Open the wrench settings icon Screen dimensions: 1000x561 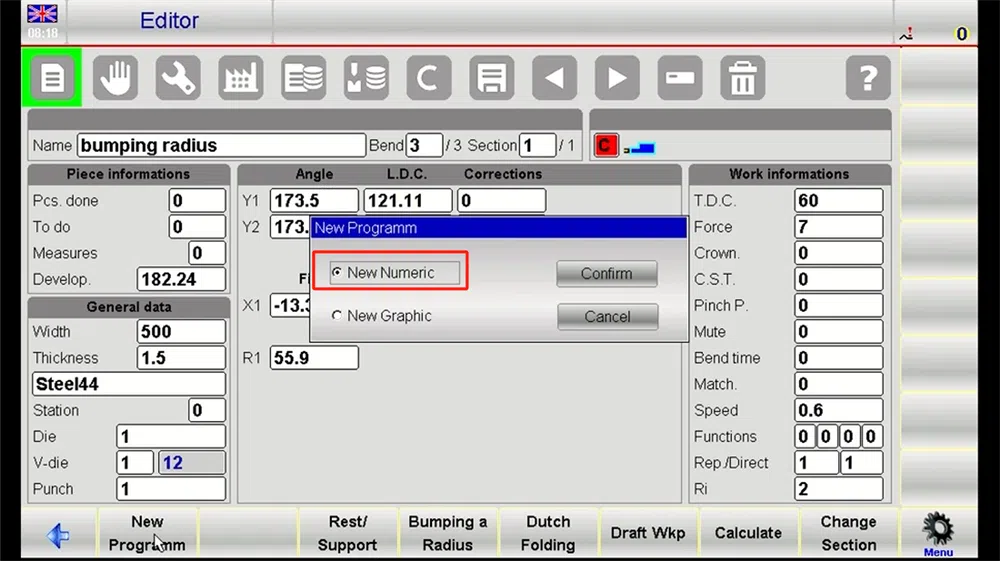click(x=178, y=78)
